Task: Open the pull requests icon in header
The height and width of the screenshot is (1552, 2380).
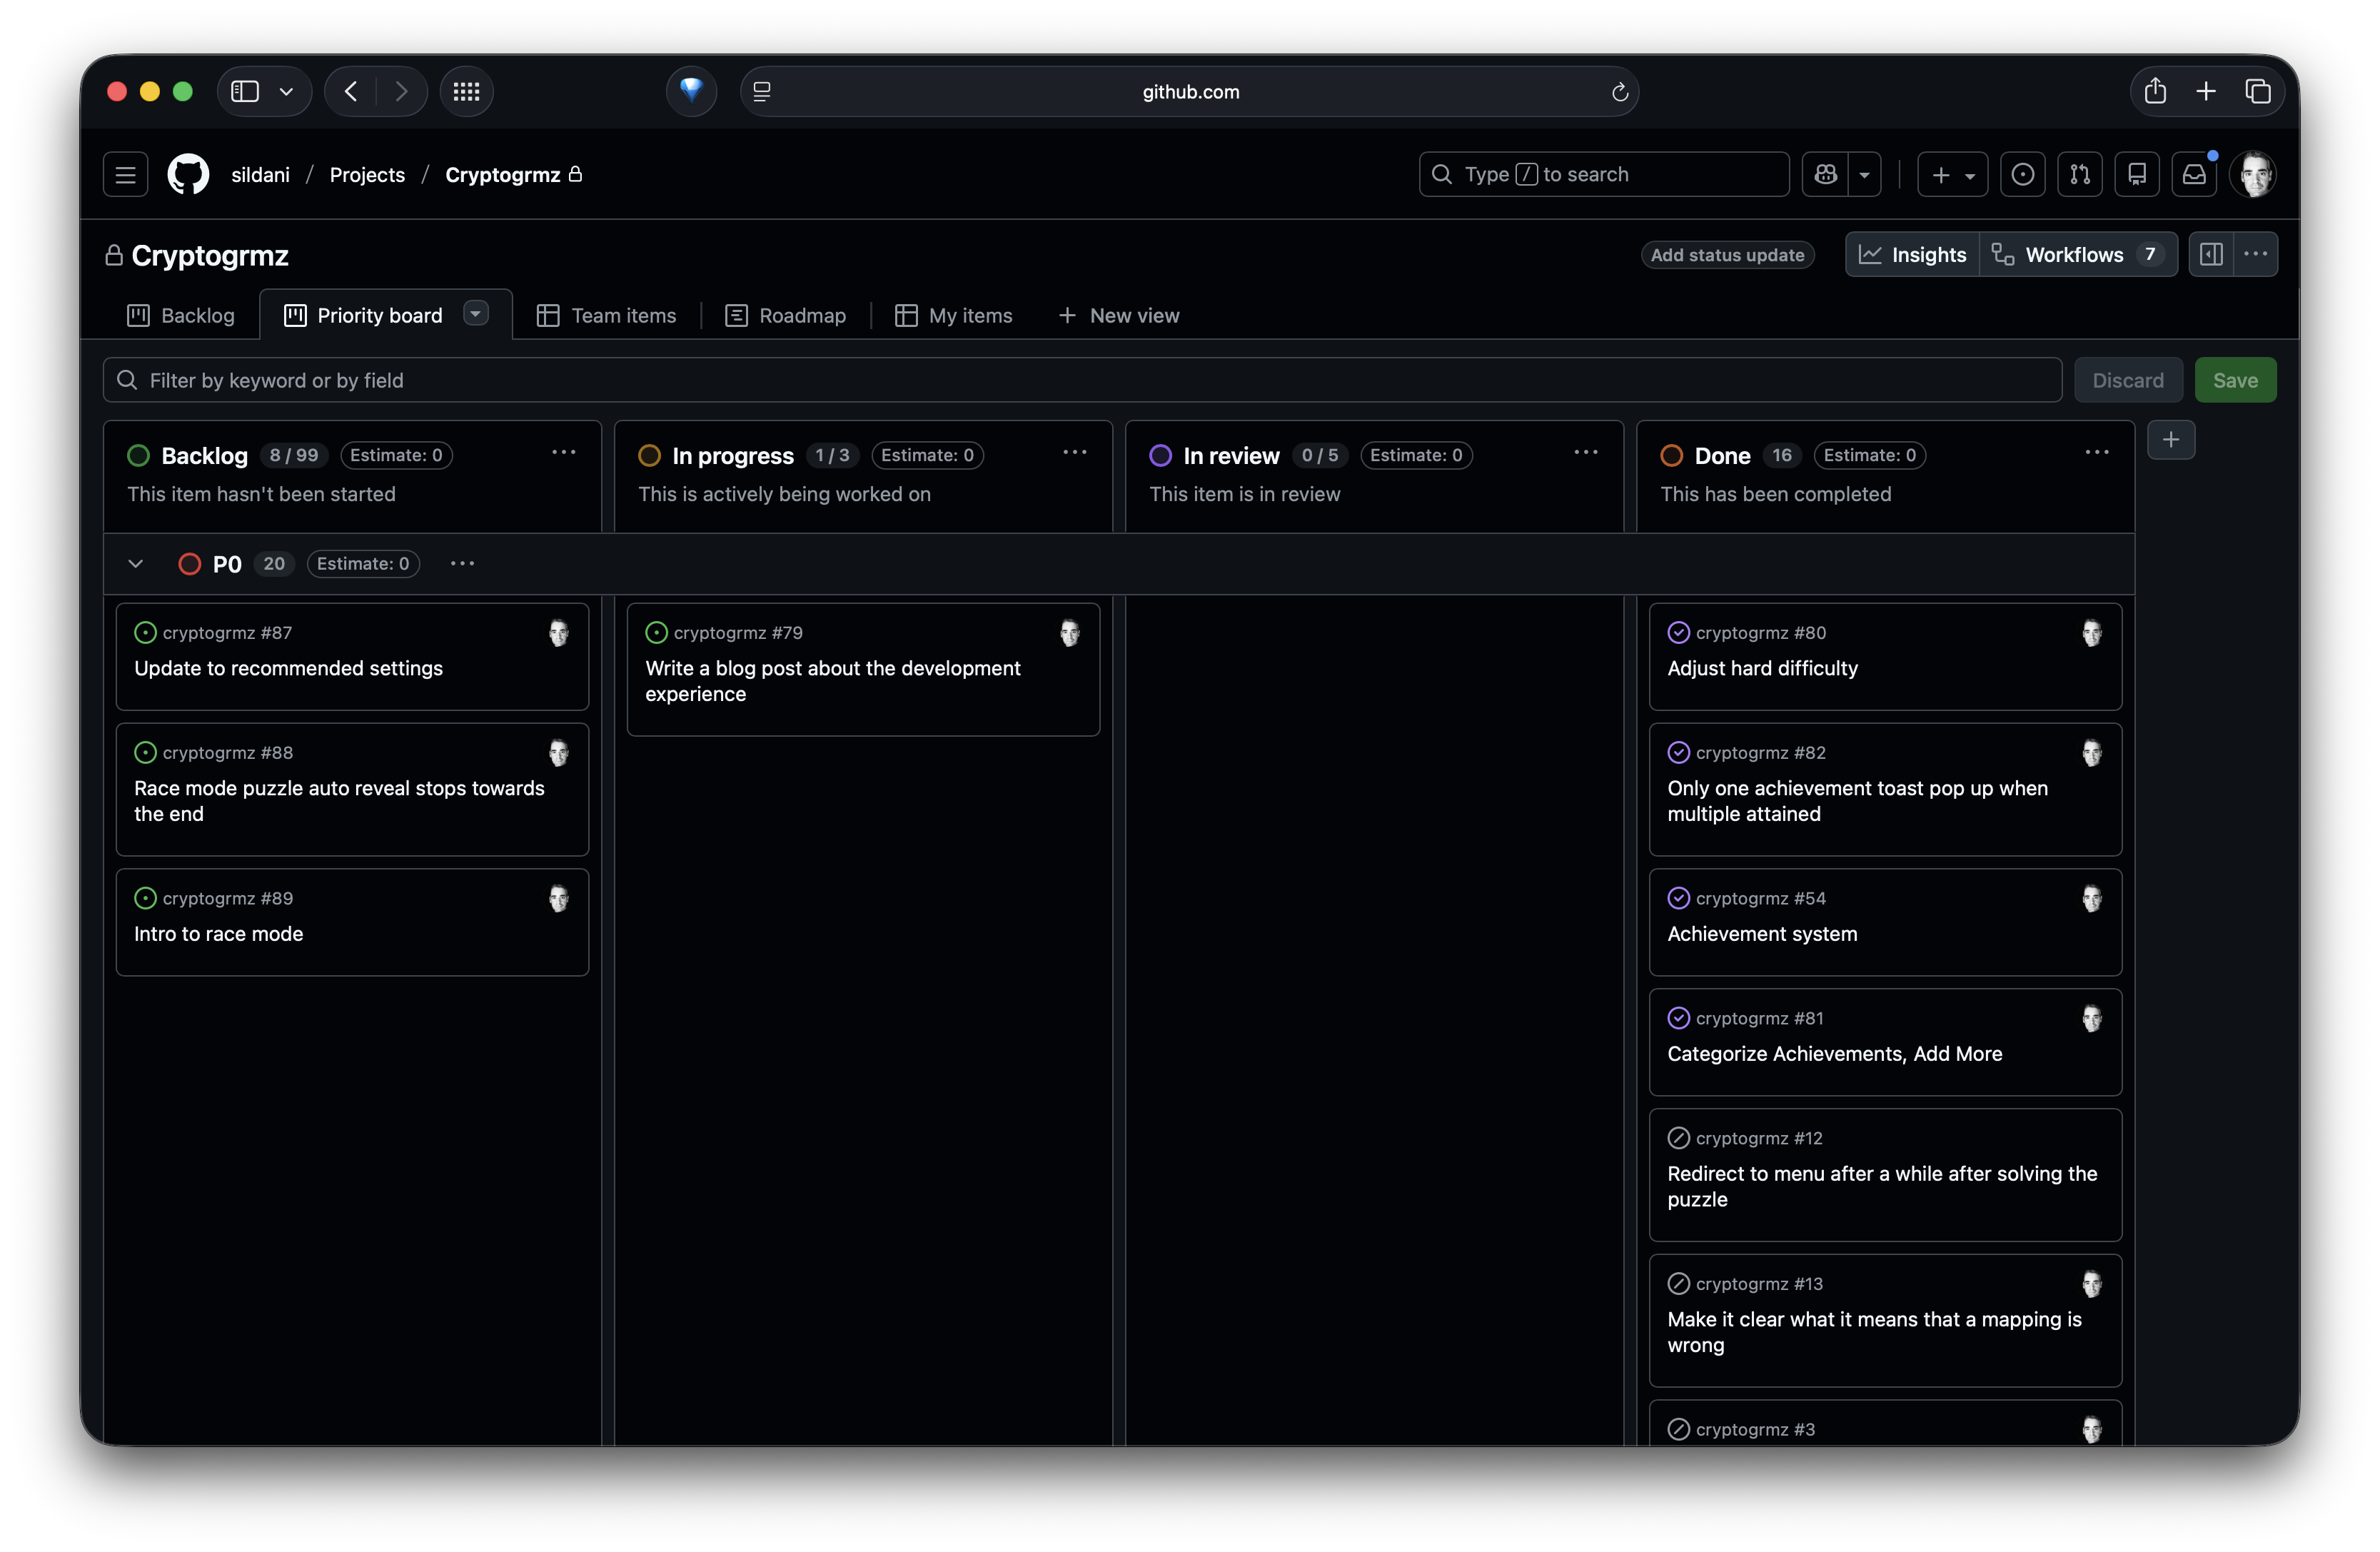Action: [2080, 174]
